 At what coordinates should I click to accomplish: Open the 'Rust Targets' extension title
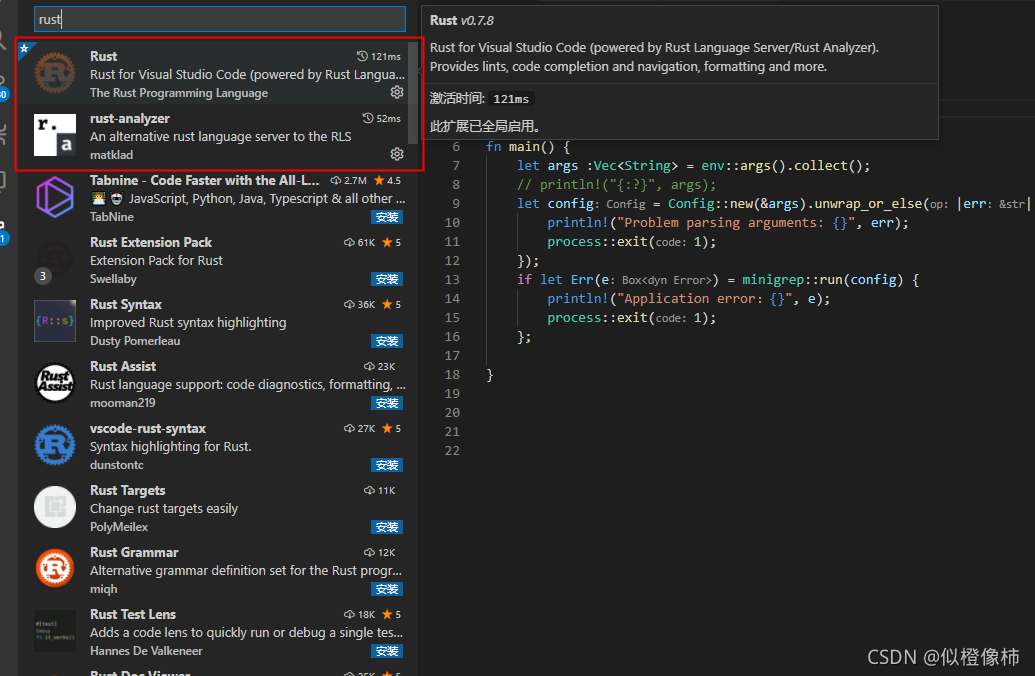pyautogui.click(x=127, y=490)
